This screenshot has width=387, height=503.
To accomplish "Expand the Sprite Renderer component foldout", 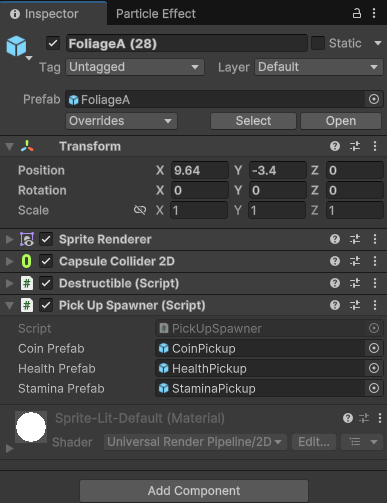I will (x=10, y=239).
